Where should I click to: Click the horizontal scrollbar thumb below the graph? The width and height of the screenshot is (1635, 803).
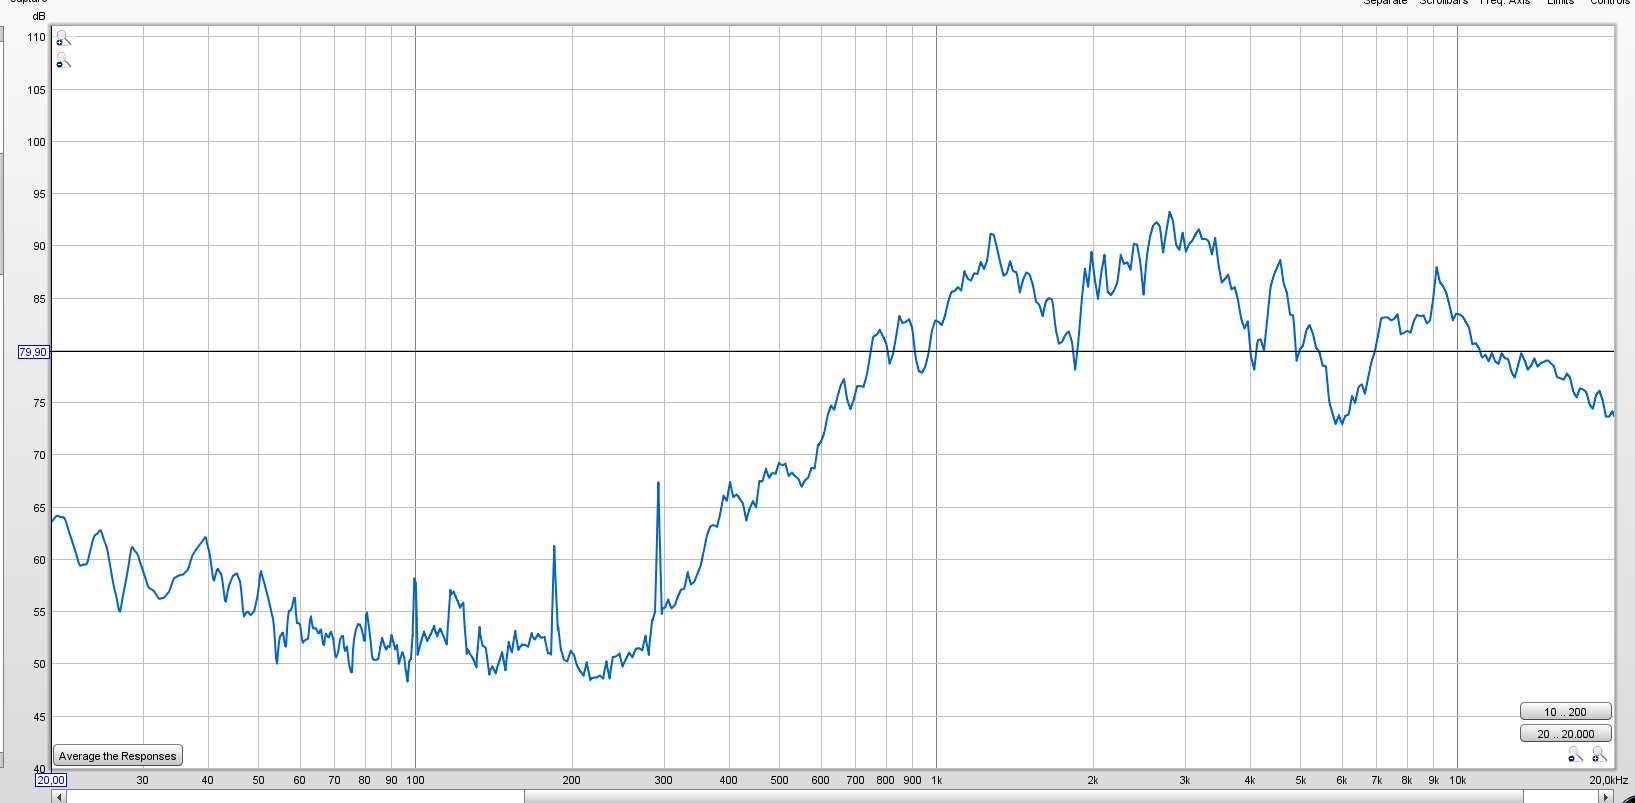tap(1024, 797)
